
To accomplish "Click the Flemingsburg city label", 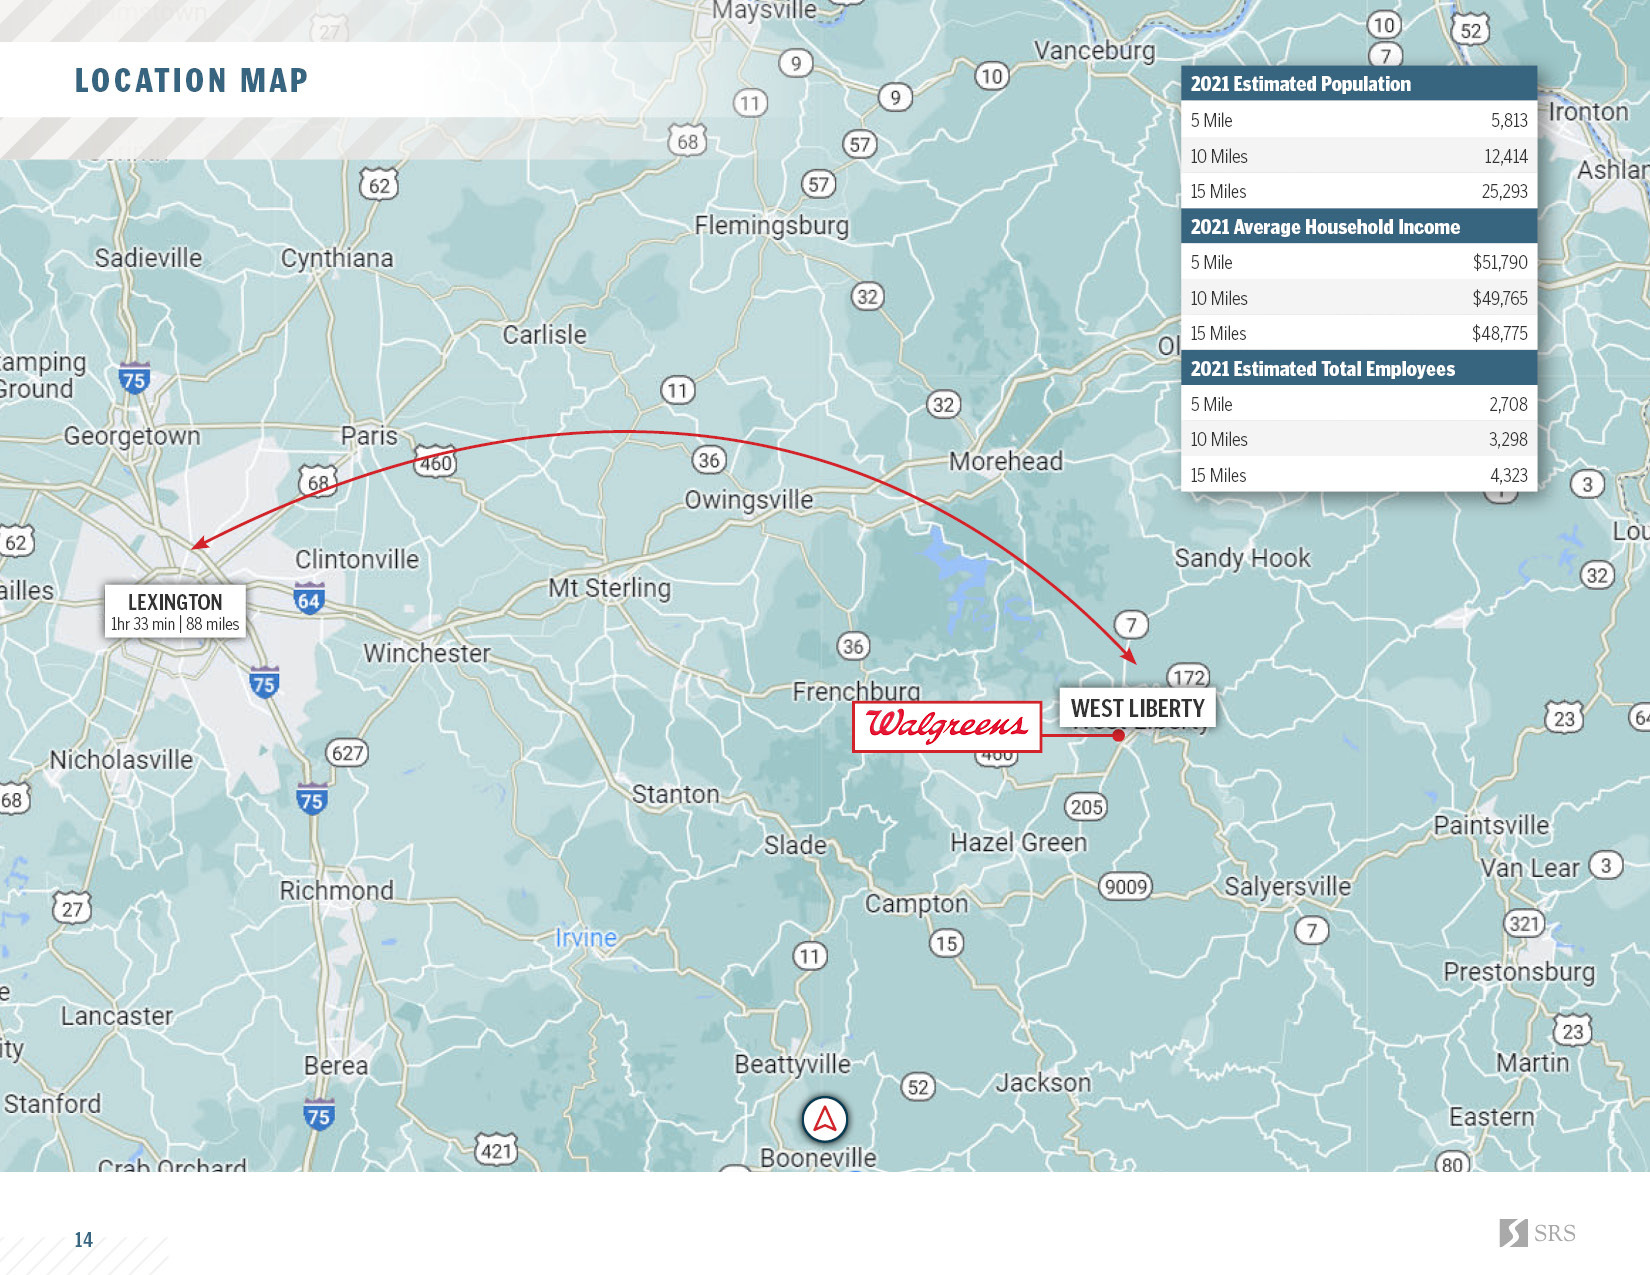I will [772, 226].
